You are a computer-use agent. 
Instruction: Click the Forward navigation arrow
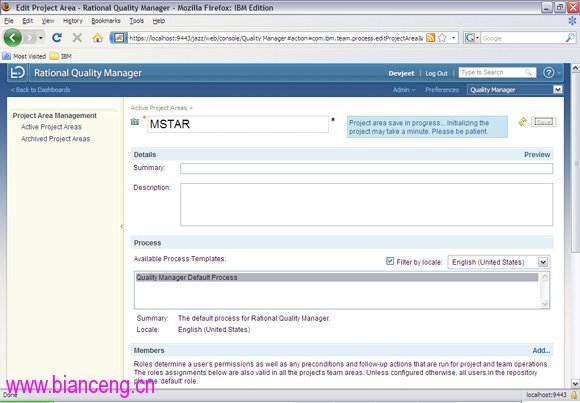pyautogui.click(x=30, y=38)
